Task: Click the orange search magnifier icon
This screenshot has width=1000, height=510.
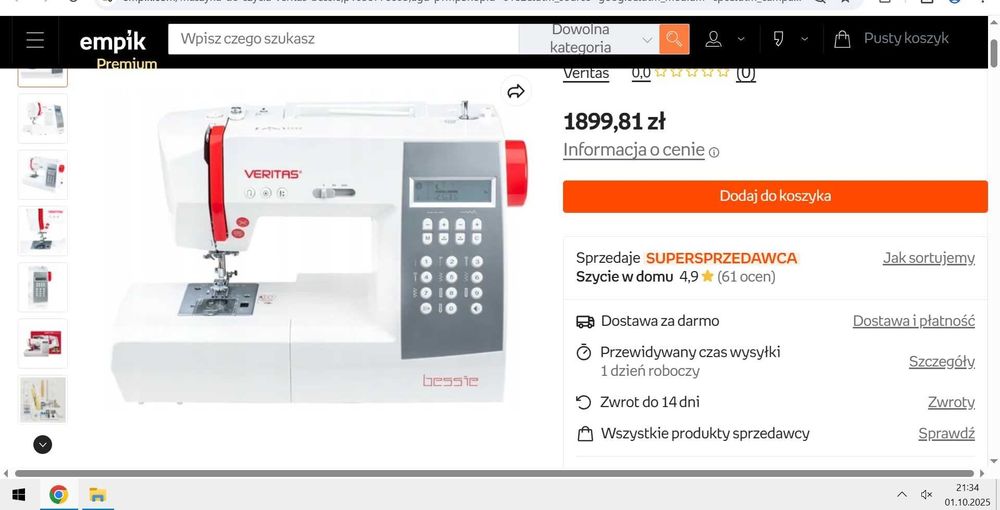Action: [x=674, y=40]
